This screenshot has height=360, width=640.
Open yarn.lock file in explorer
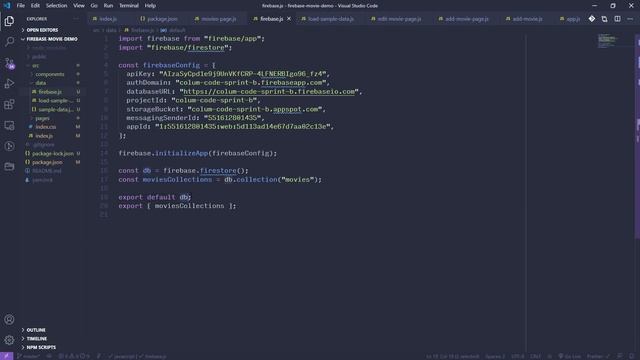(42, 180)
